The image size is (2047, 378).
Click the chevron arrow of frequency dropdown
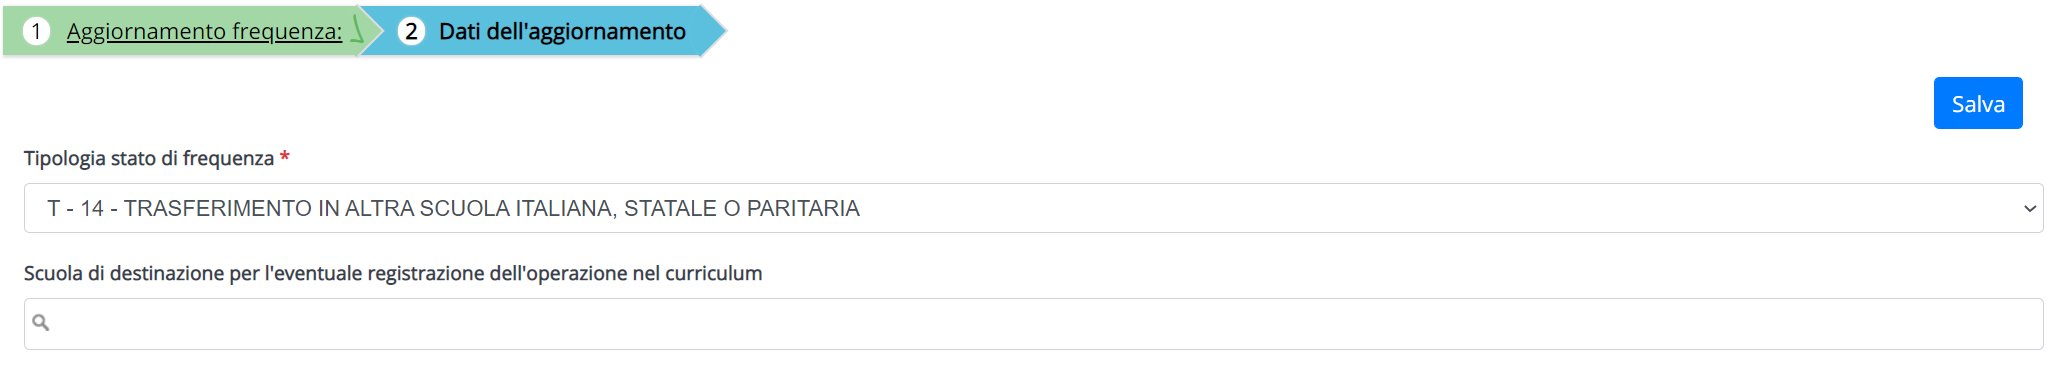point(2030,209)
